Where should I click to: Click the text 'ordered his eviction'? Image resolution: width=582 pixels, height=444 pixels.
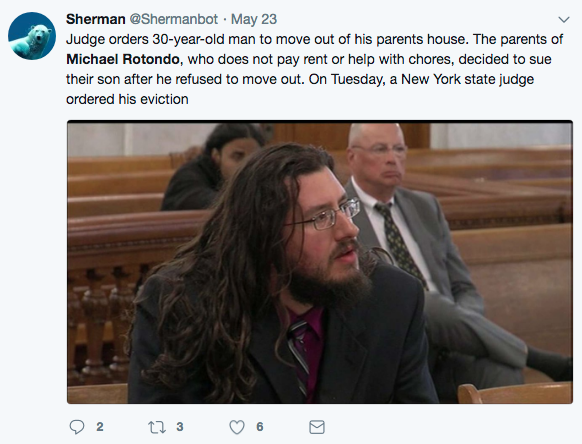click(127, 99)
